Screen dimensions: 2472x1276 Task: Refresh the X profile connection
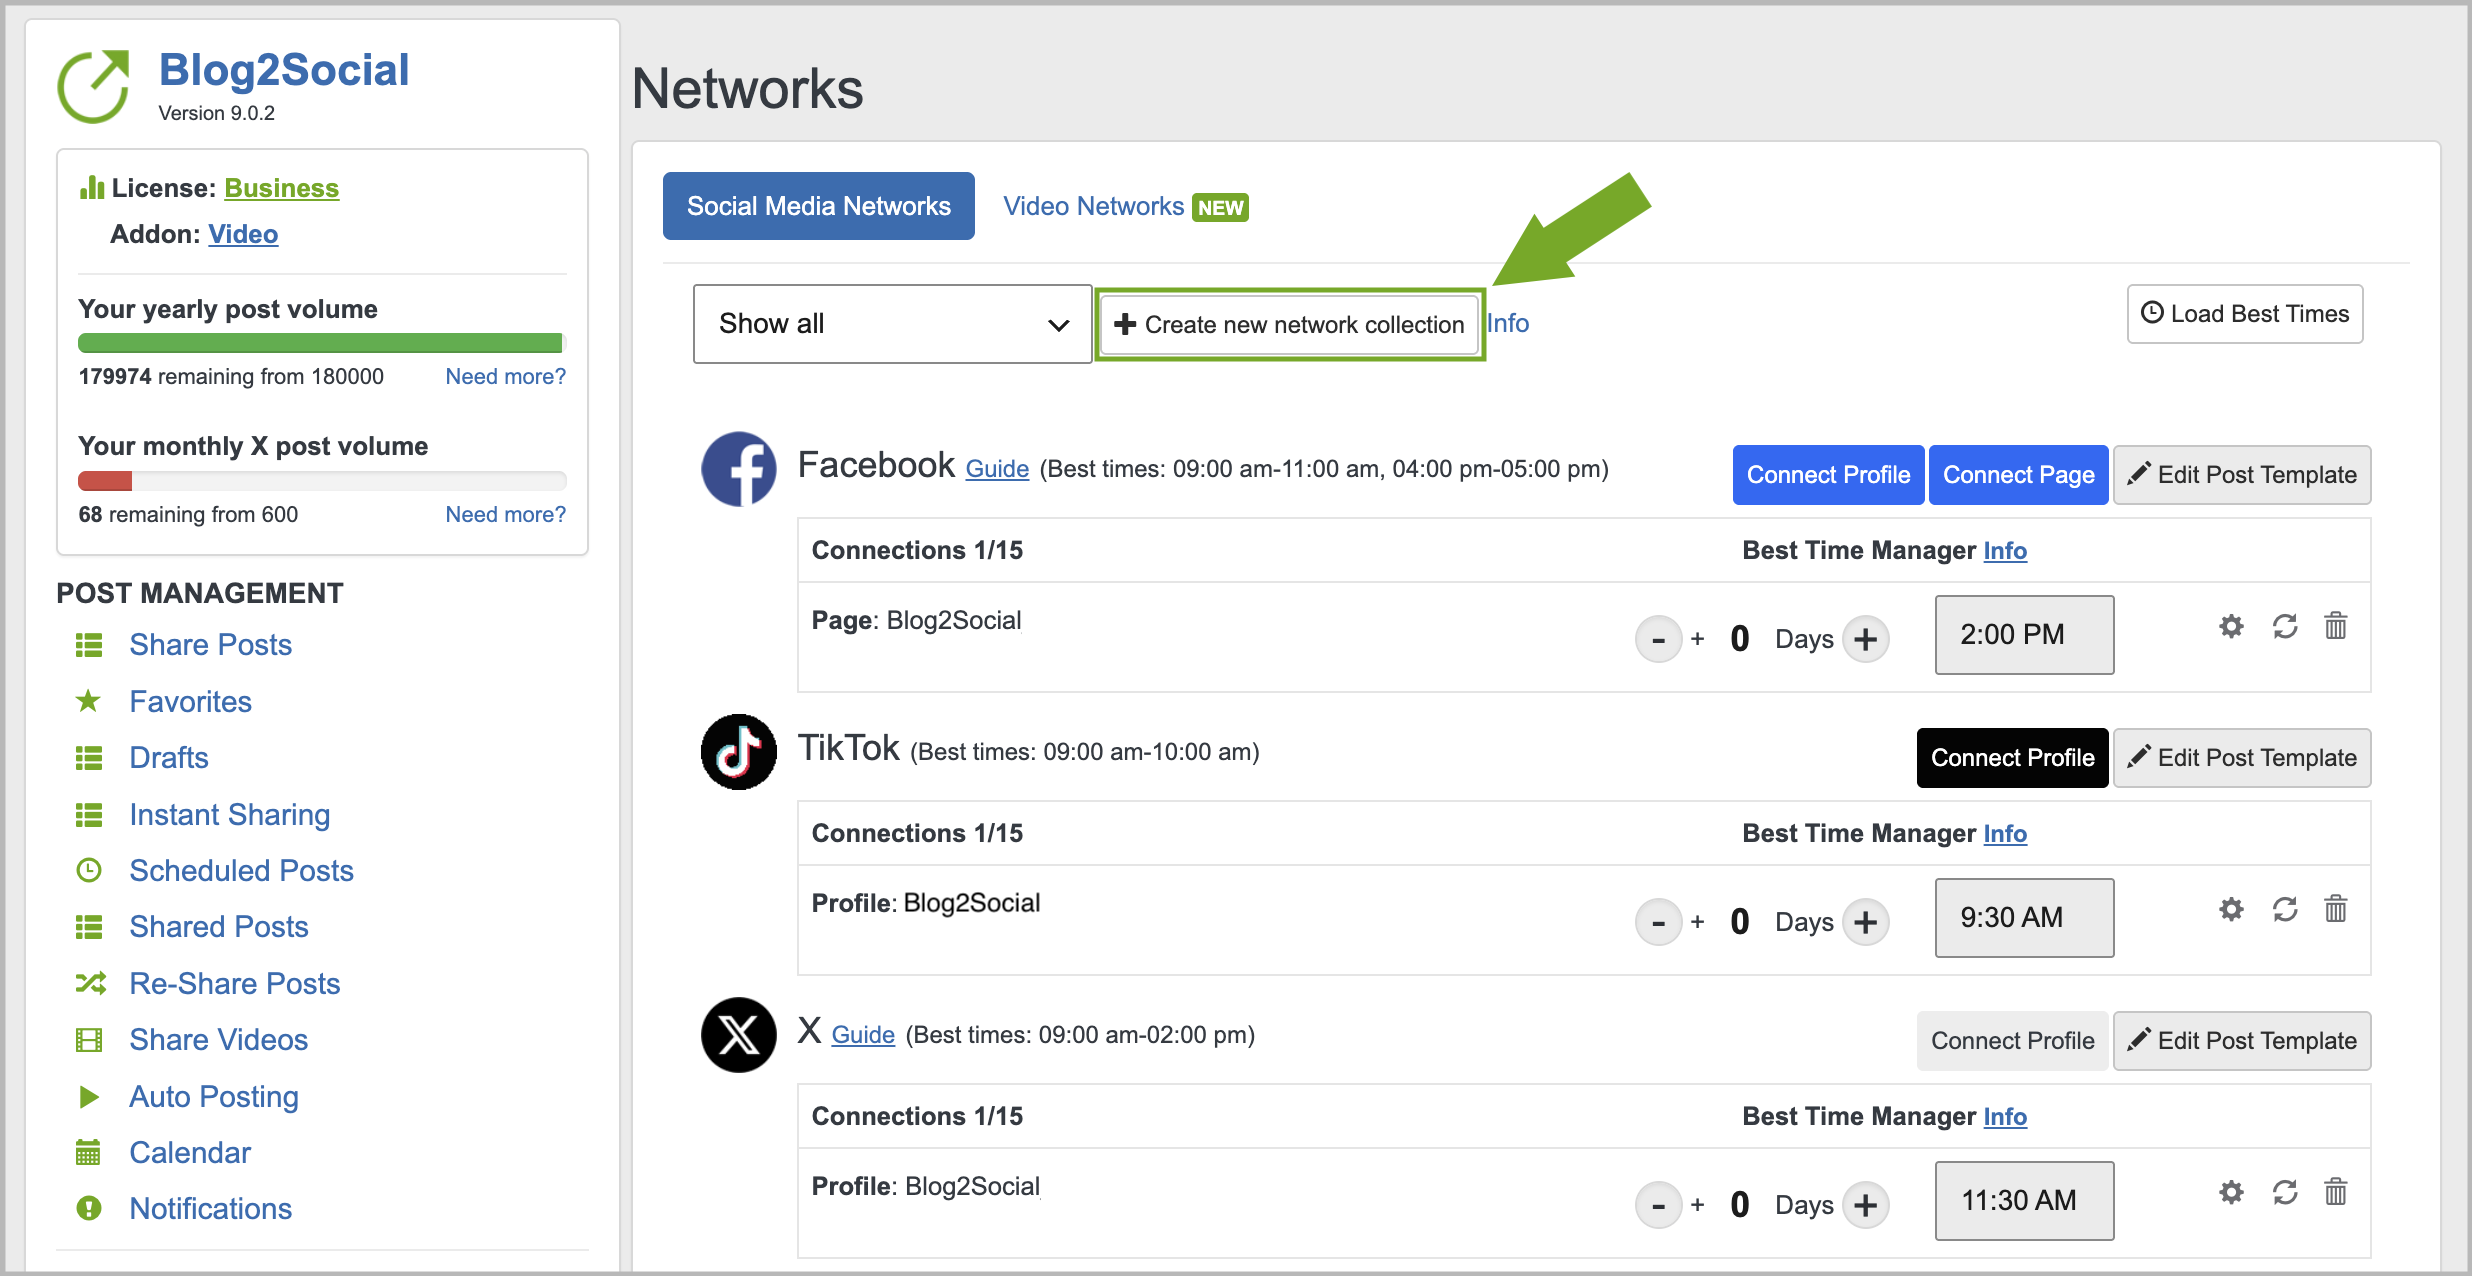click(2285, 1193)
